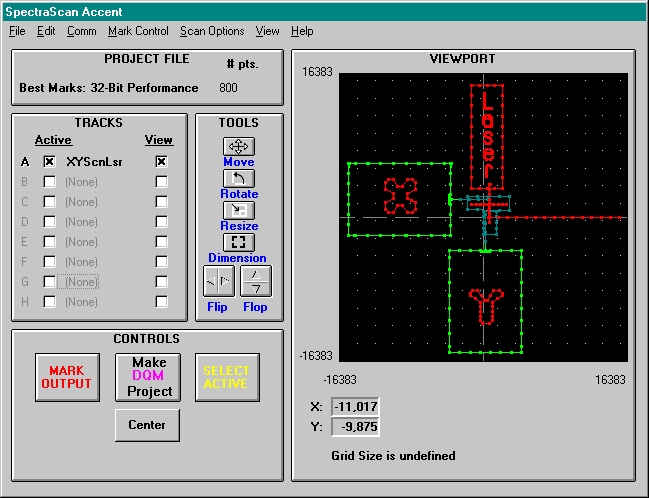Enable Active checkbox for track H
This screenshot has width=649, height=498.
pos(49,301)
